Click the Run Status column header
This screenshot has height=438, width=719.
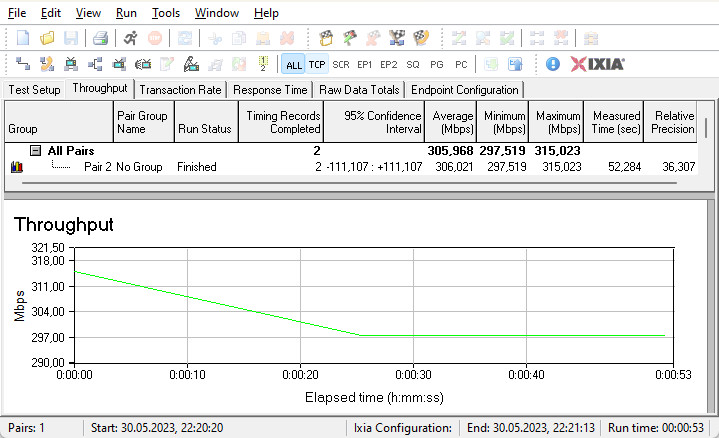coord(206,122)
